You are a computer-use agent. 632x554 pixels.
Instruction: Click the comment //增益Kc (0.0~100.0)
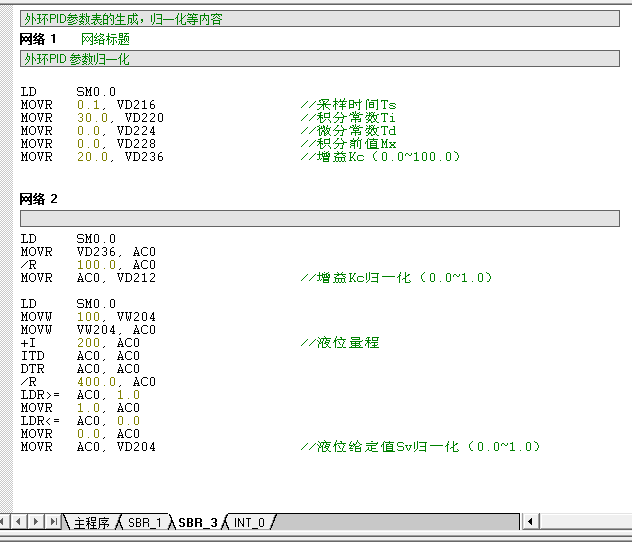point(380,156)
